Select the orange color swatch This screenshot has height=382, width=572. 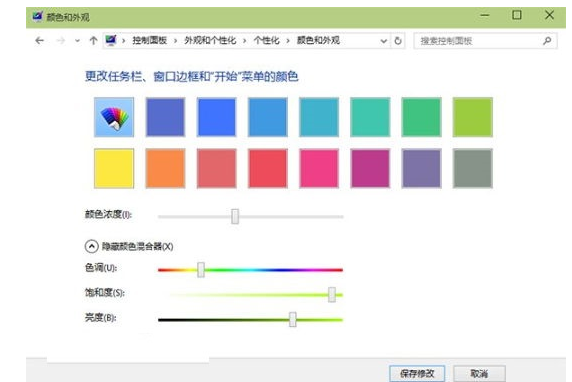point(165,168)
